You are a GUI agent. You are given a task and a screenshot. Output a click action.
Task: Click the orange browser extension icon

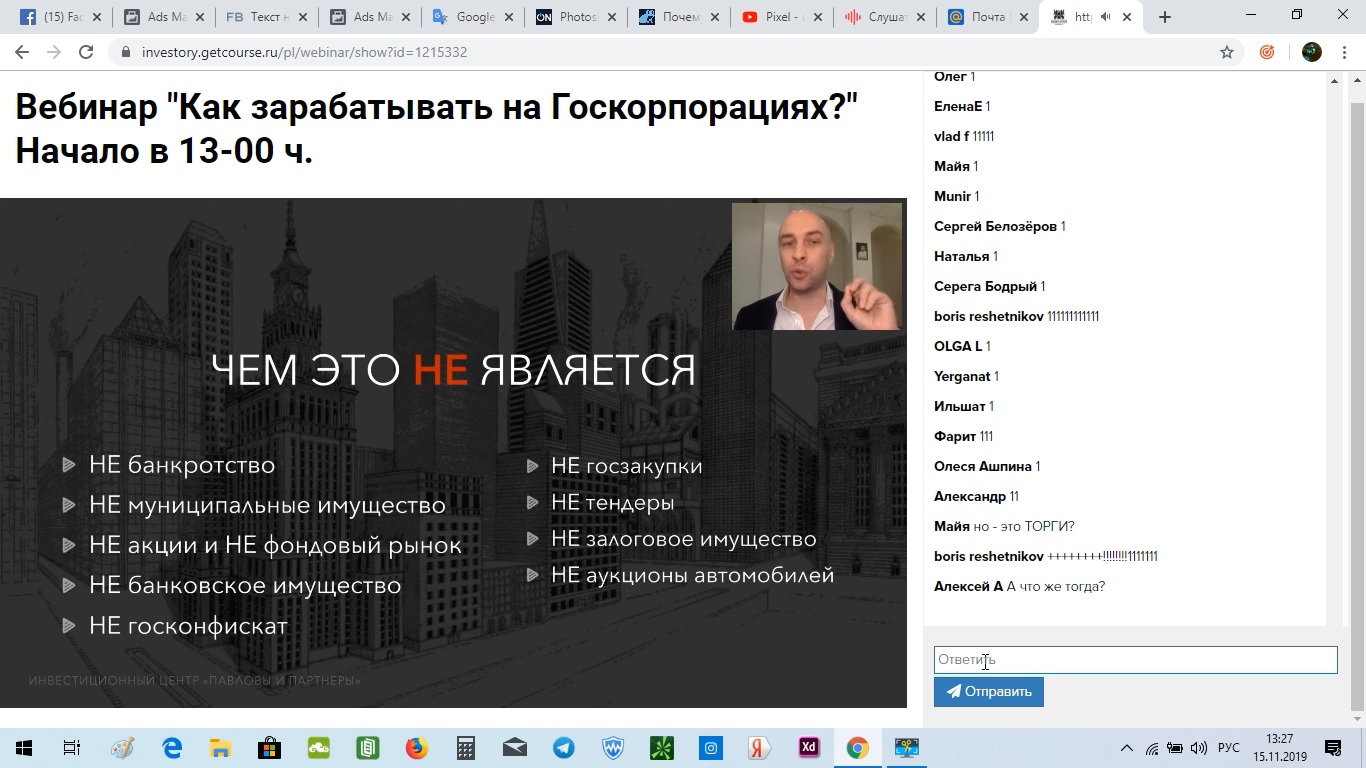(1268, 51)
